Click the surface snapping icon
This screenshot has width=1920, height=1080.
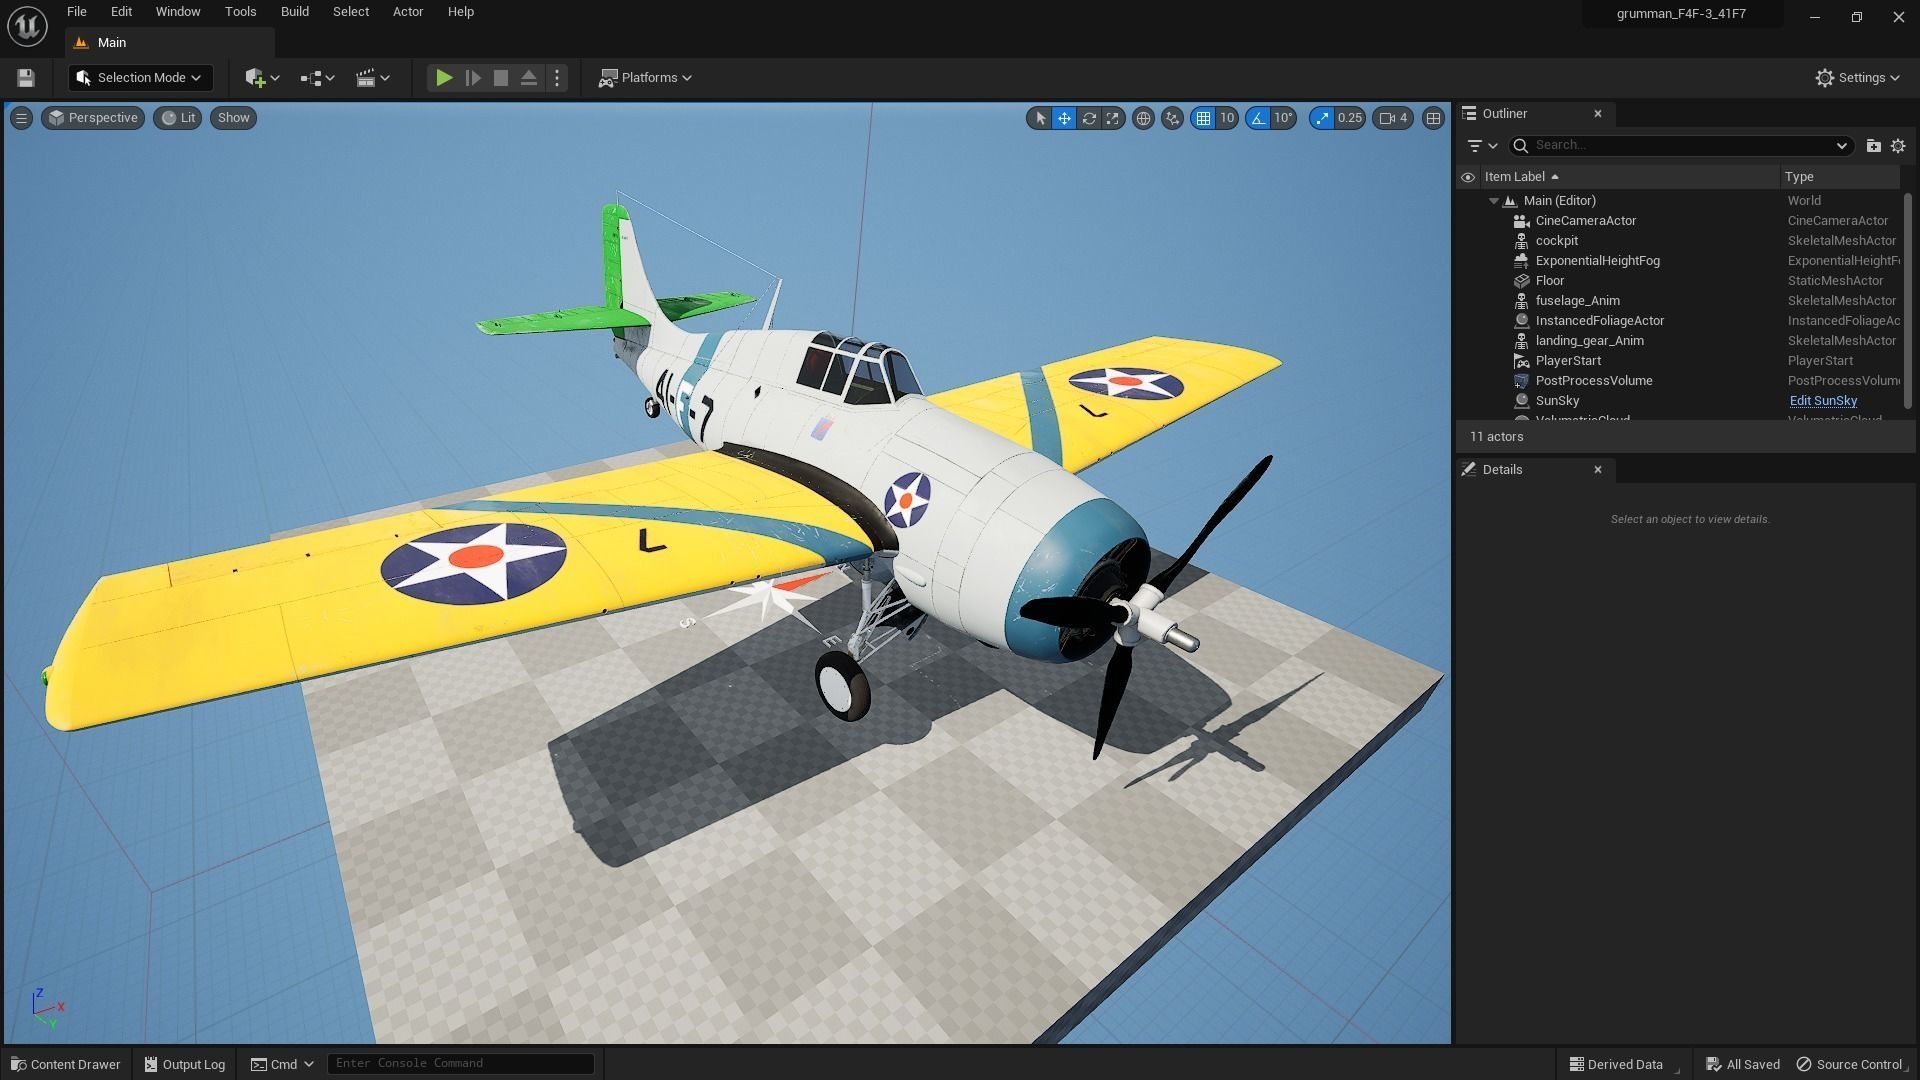pos(1172,118)
